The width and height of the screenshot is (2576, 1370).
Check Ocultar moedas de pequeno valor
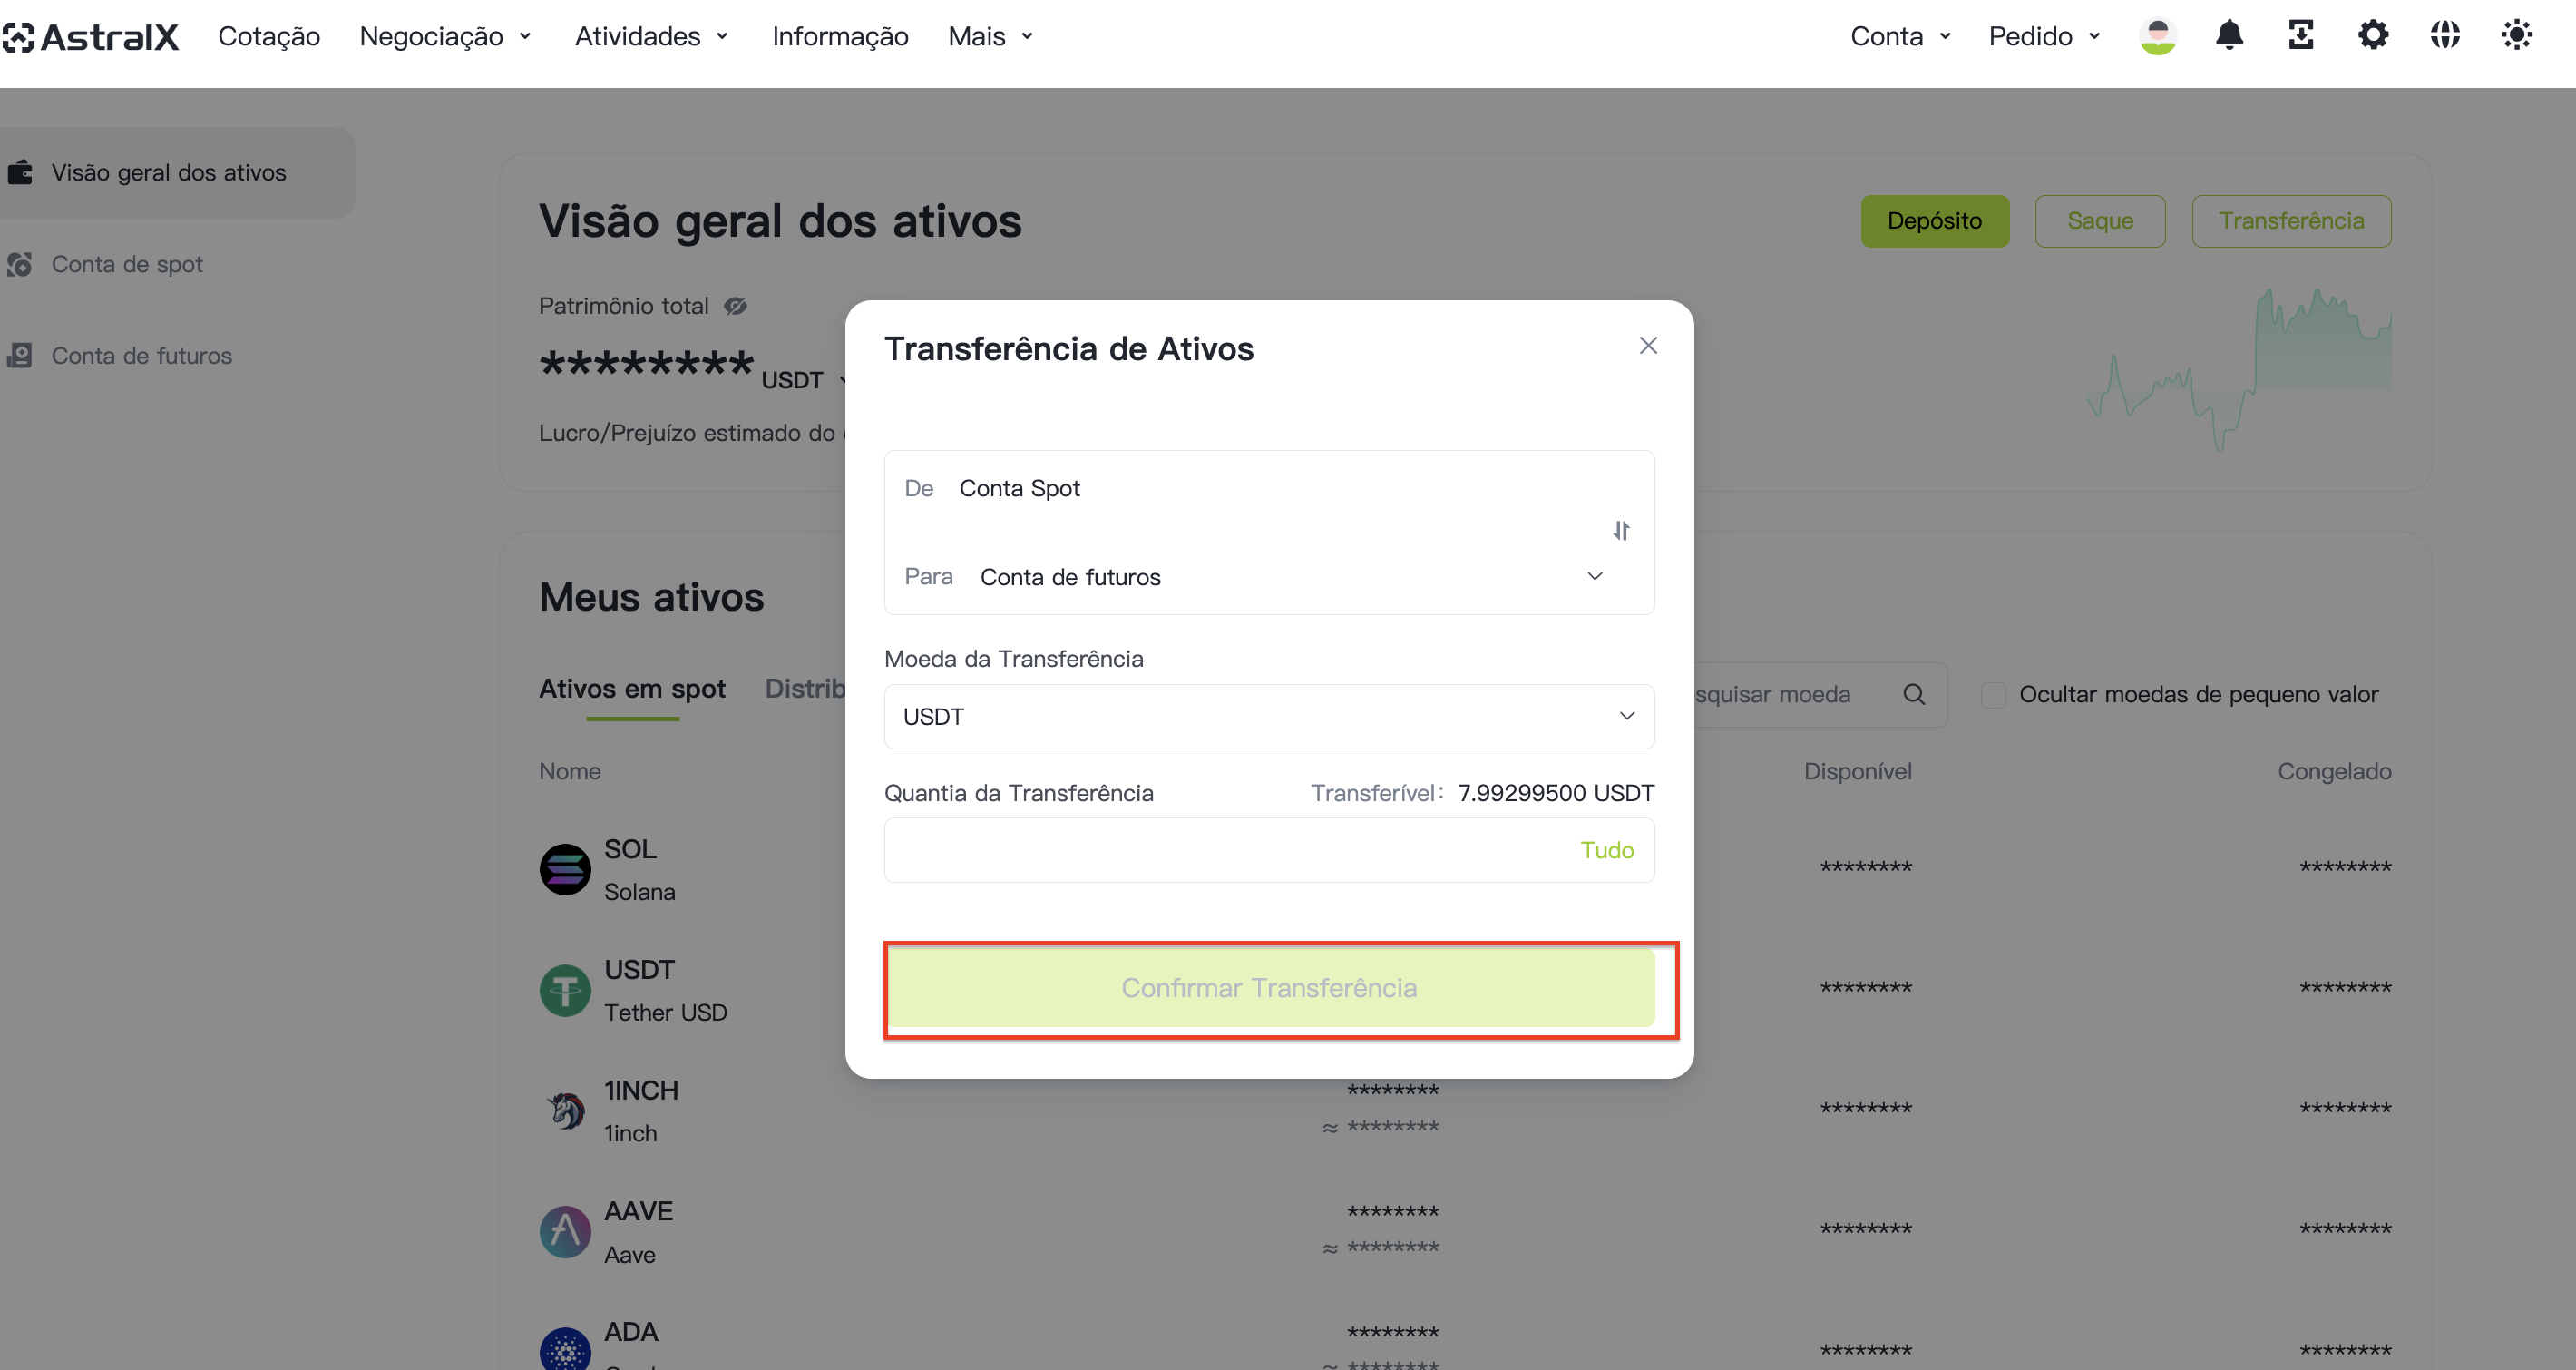[1993, 695]
